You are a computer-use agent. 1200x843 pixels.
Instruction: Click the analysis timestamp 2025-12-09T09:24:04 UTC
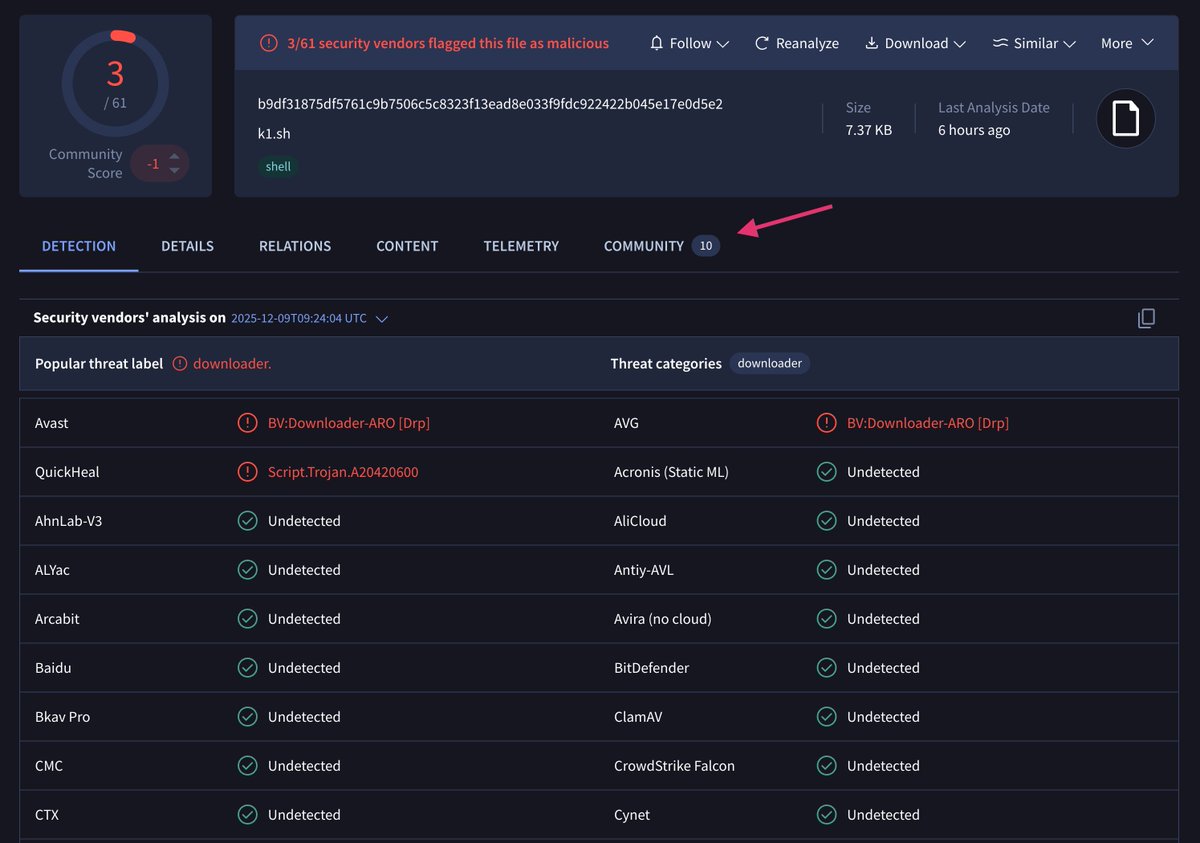coord(299,318)
